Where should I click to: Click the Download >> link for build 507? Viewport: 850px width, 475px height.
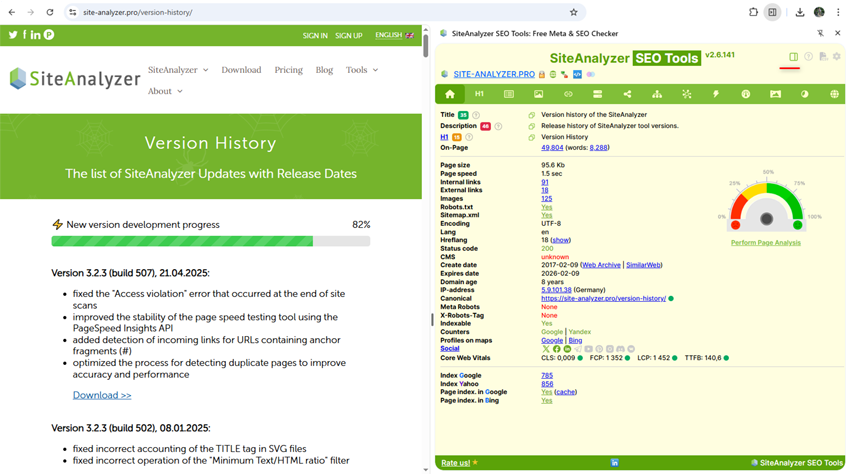102,395
